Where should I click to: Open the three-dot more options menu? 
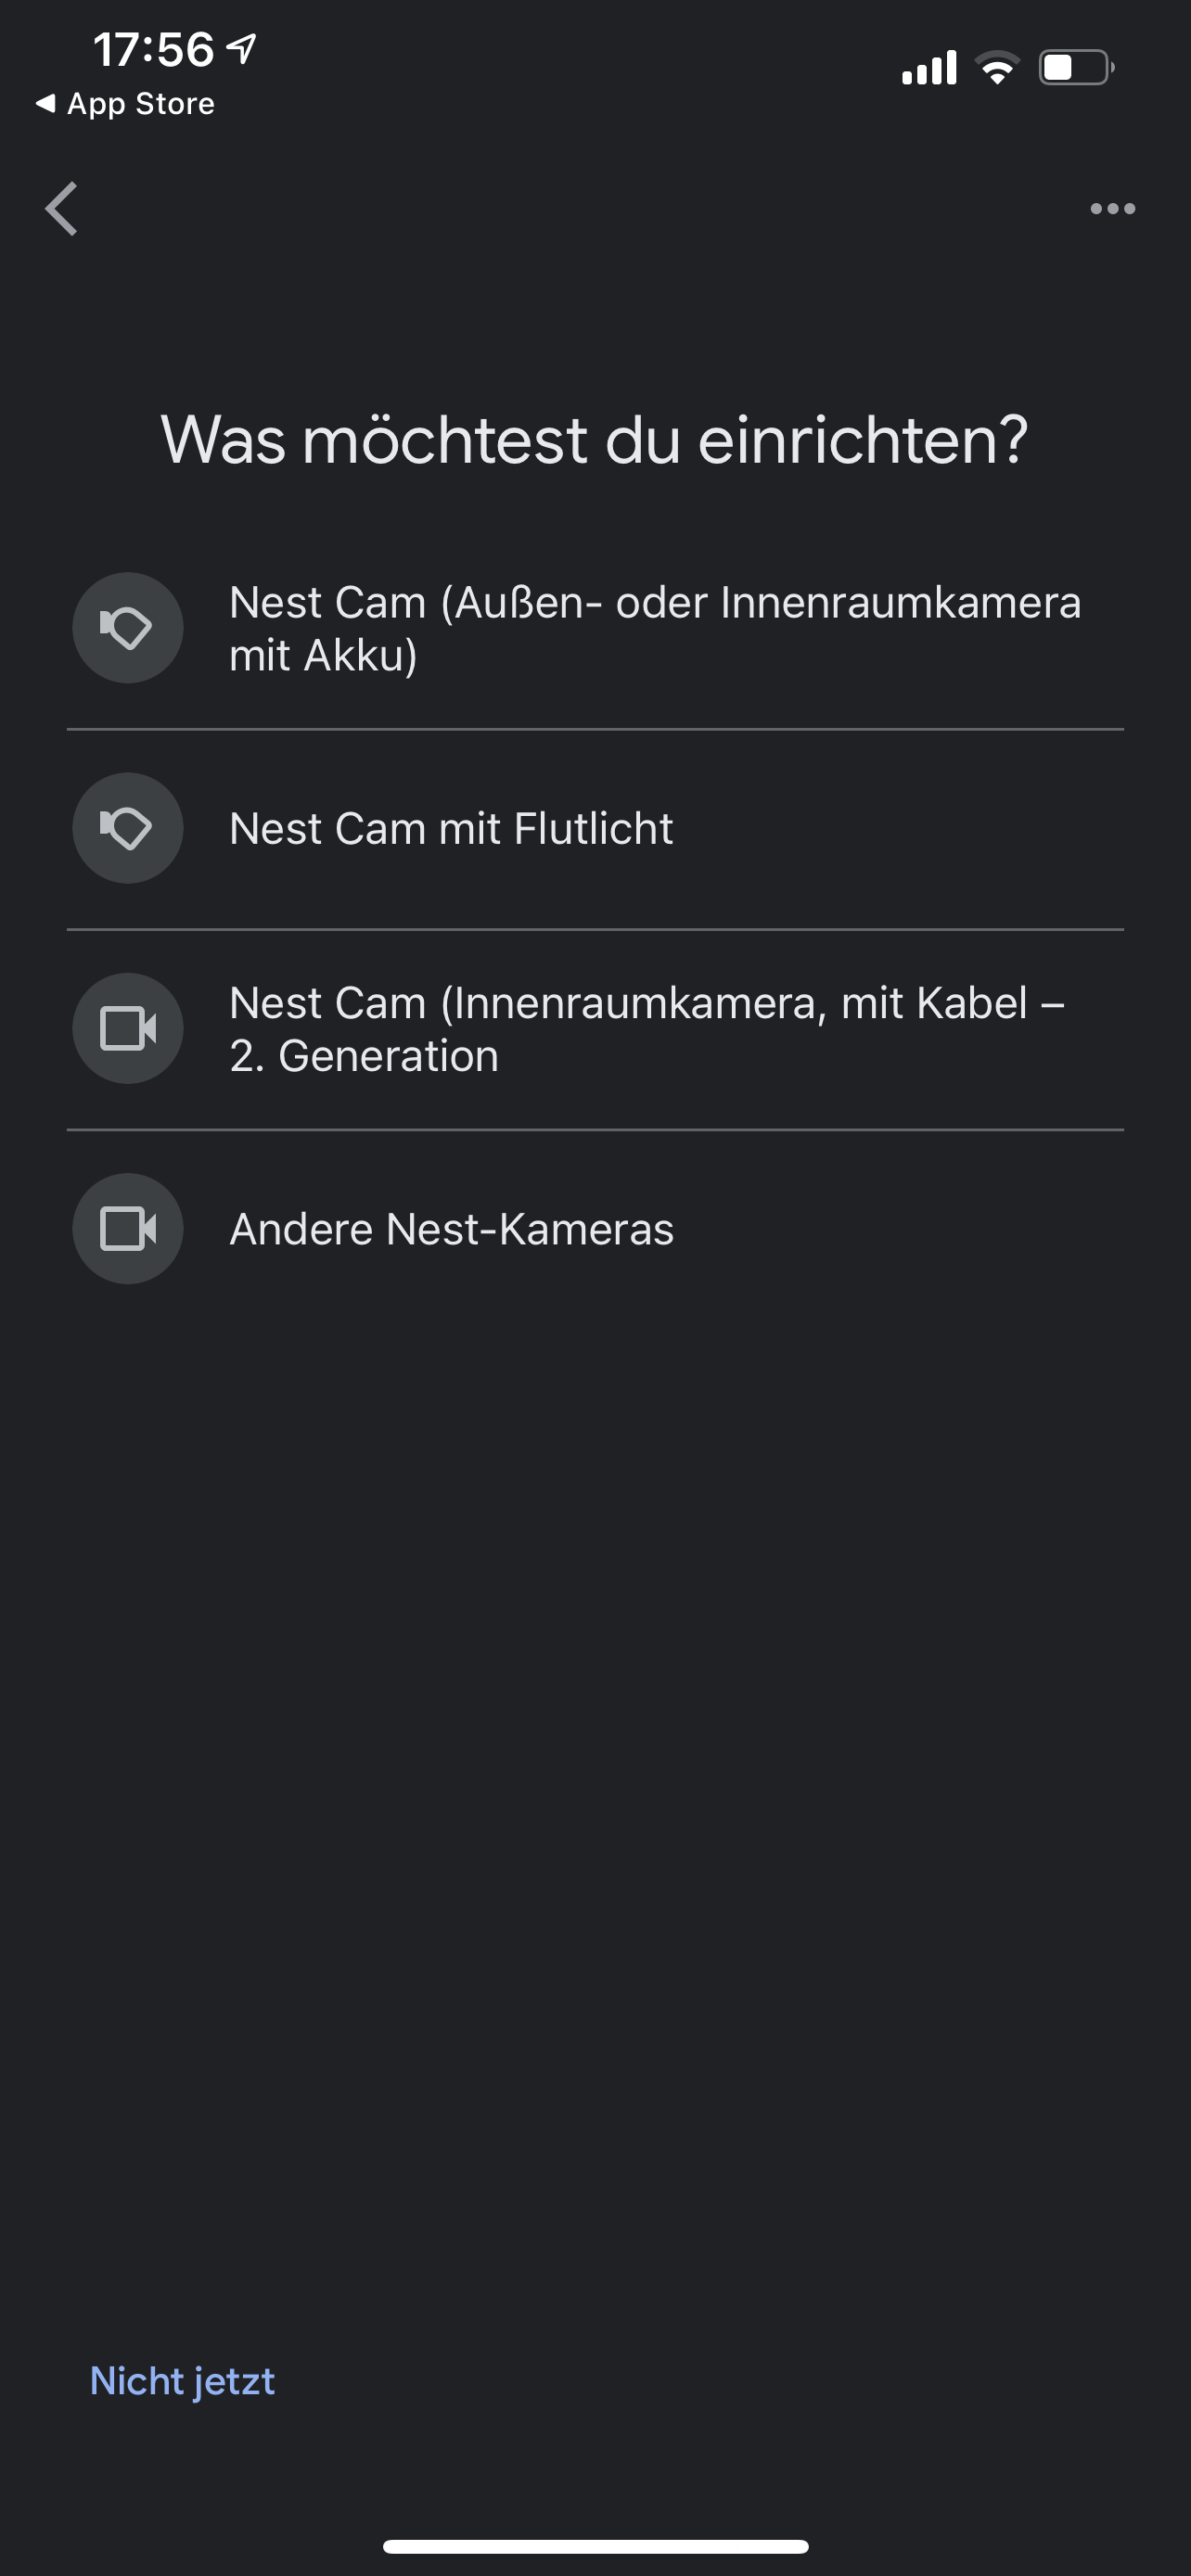click(x=1112, y=209)
